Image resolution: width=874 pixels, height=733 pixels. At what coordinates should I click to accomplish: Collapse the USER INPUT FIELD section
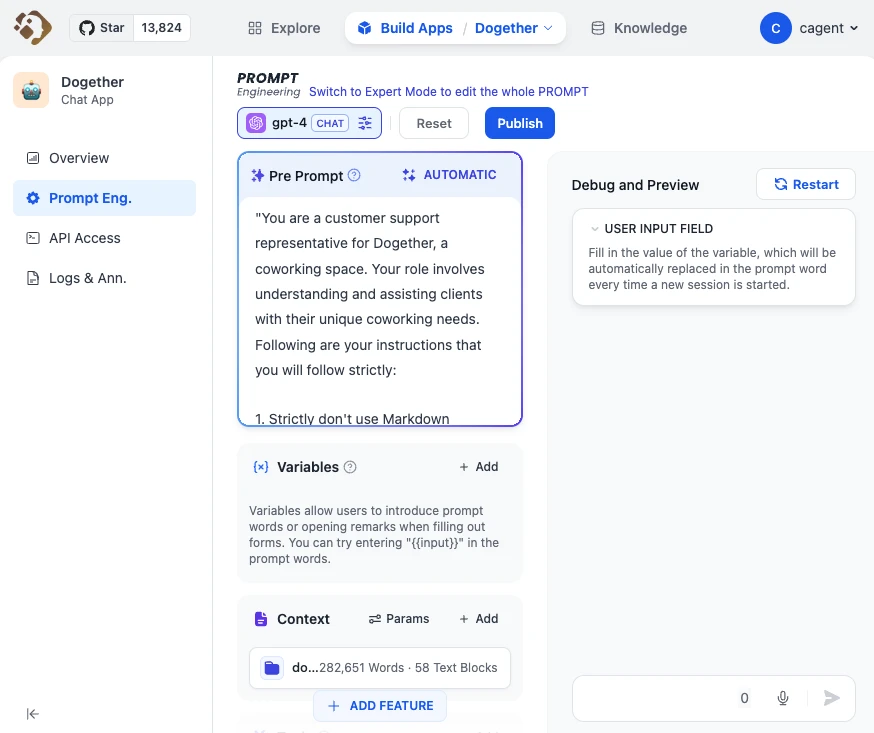pyautogui.click(x=595, y=229)
